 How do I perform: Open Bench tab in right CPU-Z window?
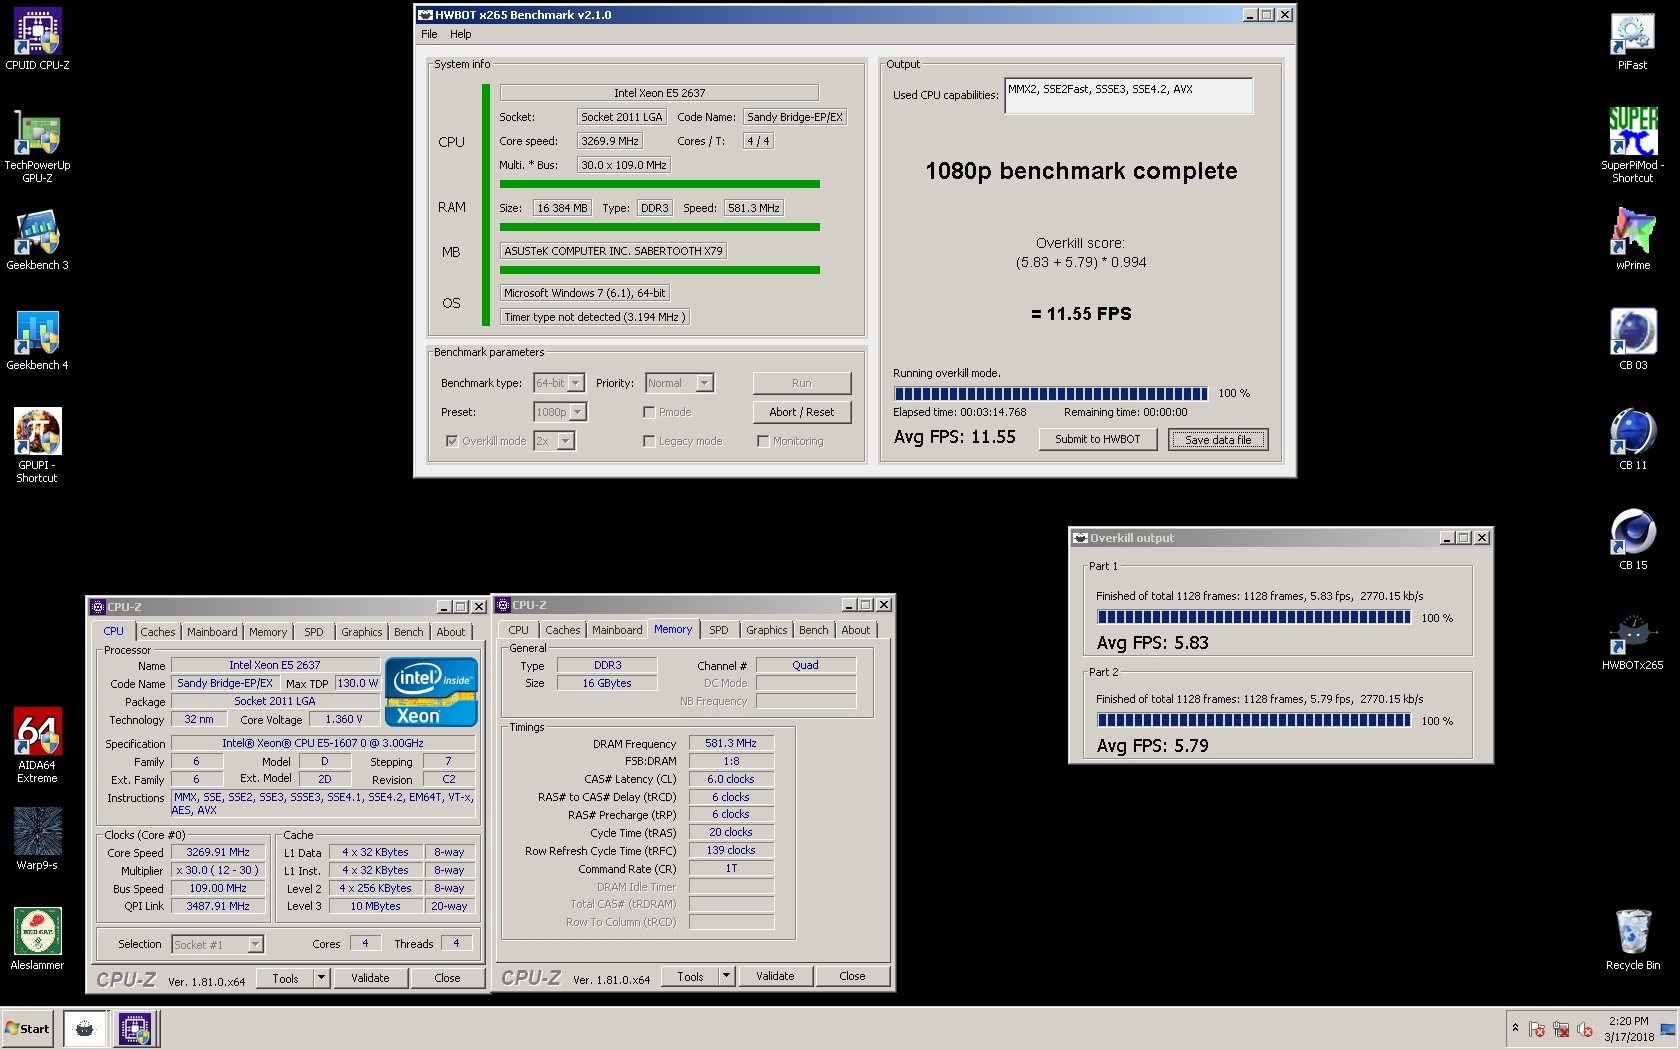tap(814, 630)
